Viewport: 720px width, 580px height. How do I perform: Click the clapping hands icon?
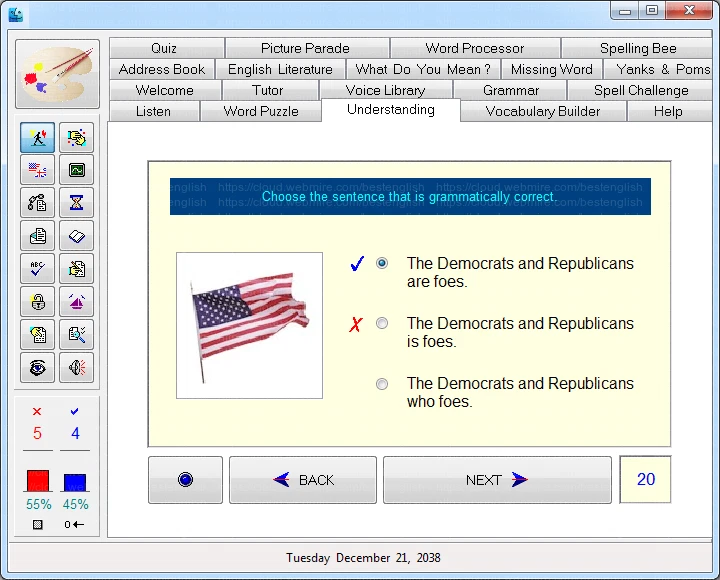(76, 137)
